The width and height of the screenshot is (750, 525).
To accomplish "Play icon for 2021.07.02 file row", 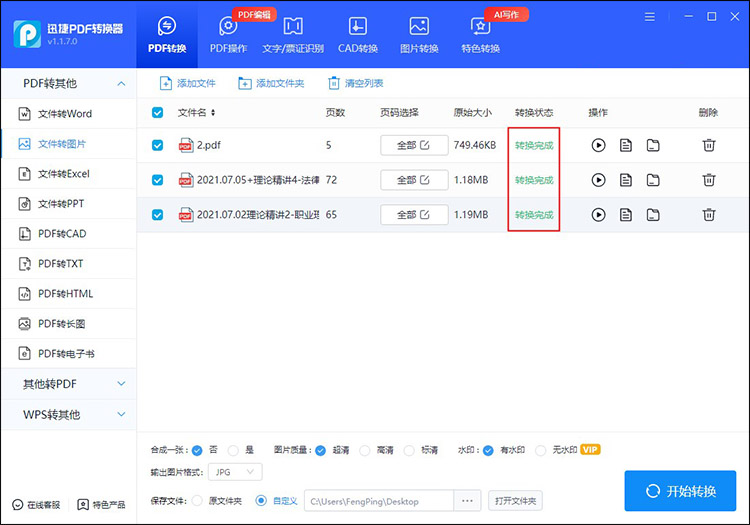I will coord(598,215).
